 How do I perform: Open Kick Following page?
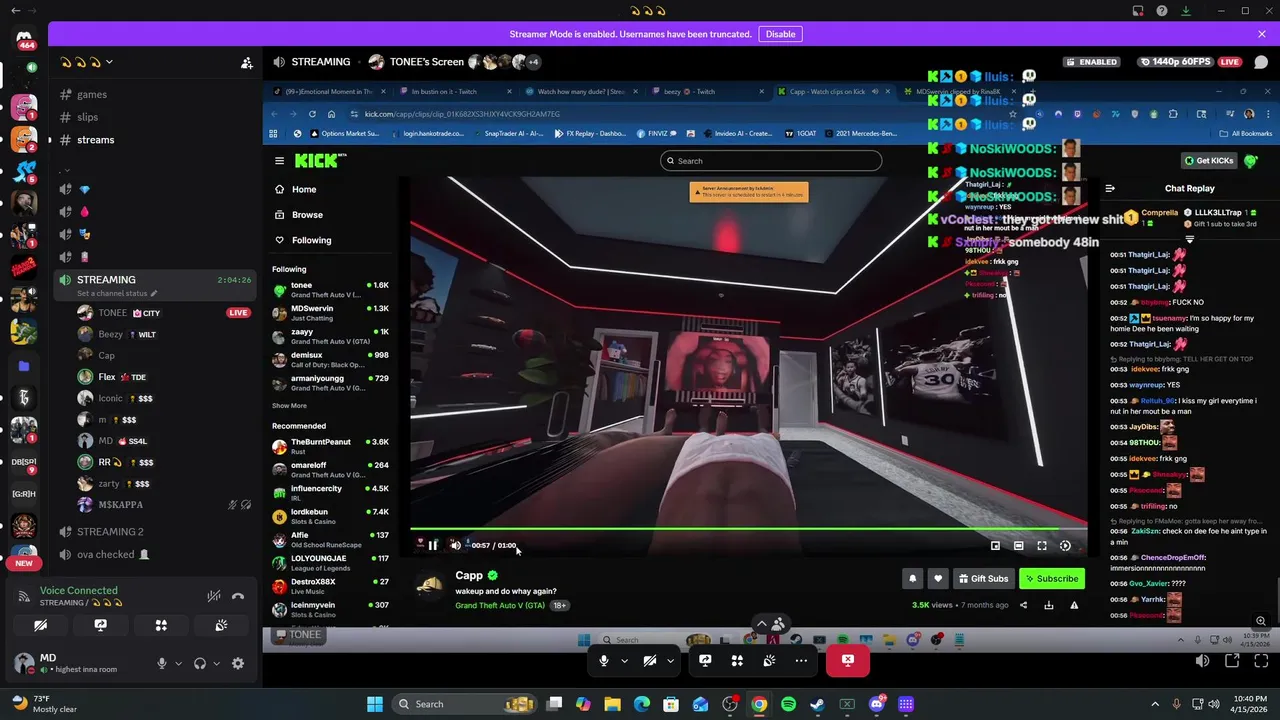pyautogui.click(x=303, y=240)
